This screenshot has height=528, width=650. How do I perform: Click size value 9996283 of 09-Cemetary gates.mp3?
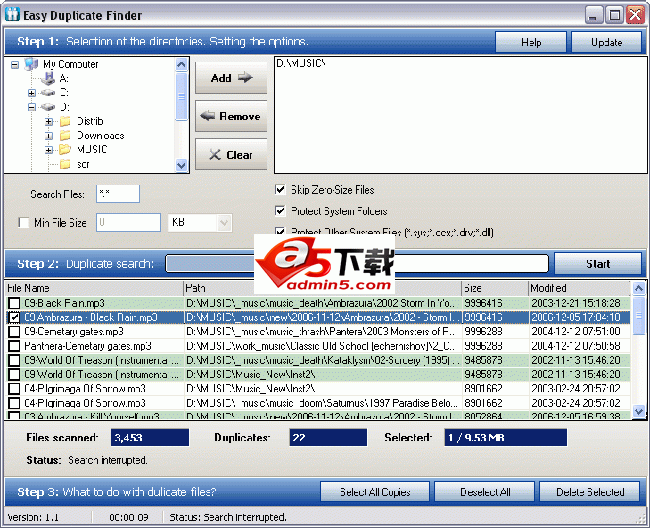(x=483, y=332)
